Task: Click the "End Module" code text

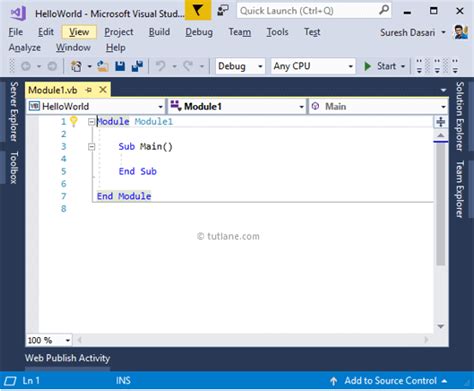Action: click(124, 196)
